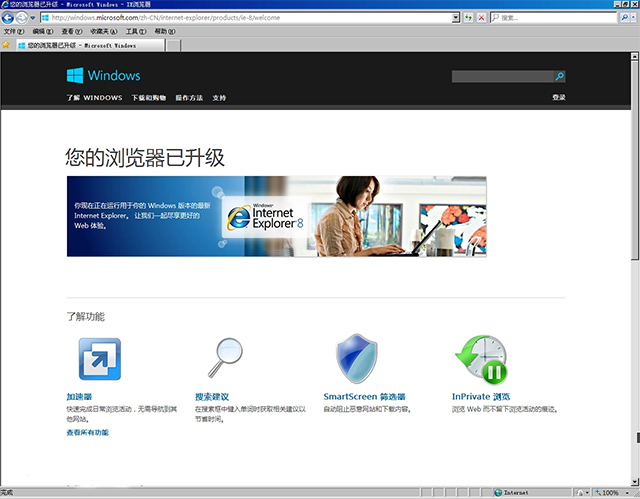Click the 搜索建议 magnifying glass icon

point(225,359)
